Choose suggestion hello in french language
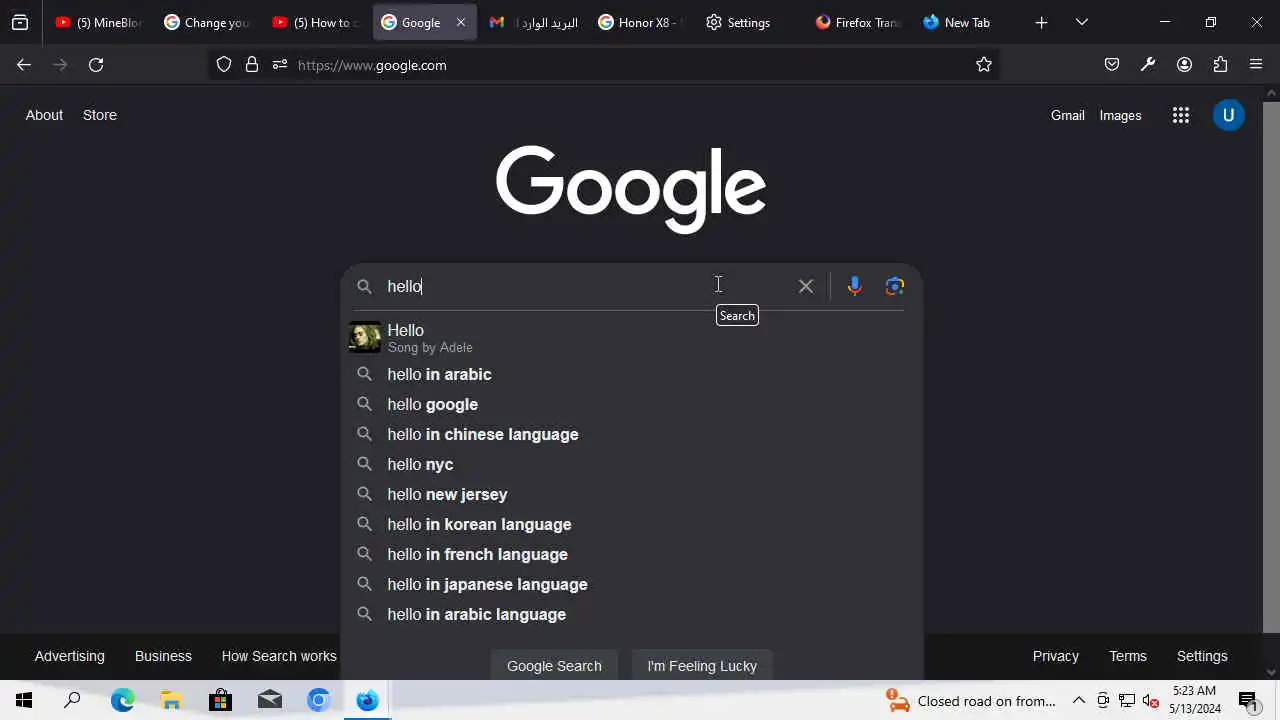This screenshot has height=720, width=1280. click(631, 554)
